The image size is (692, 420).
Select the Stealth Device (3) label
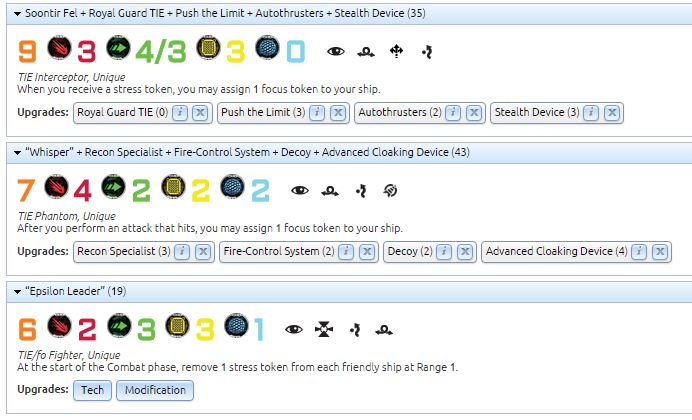[537, 112]
